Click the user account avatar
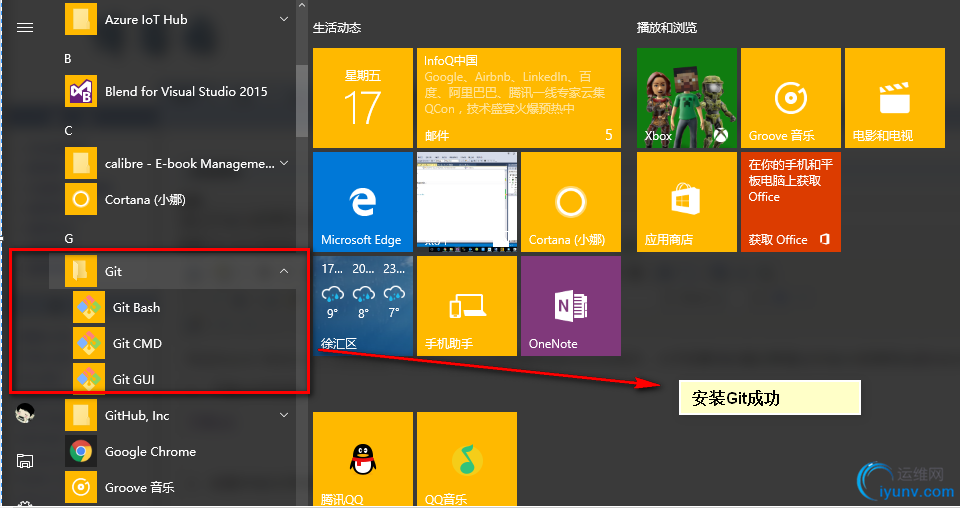Viewport: 960px width, 508px height. (25, 414)
